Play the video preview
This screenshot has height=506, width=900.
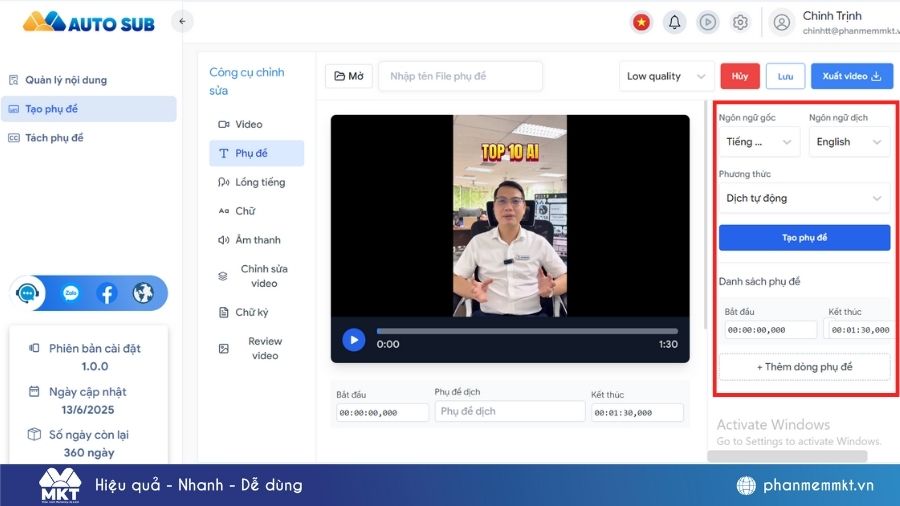click(354, 340)
